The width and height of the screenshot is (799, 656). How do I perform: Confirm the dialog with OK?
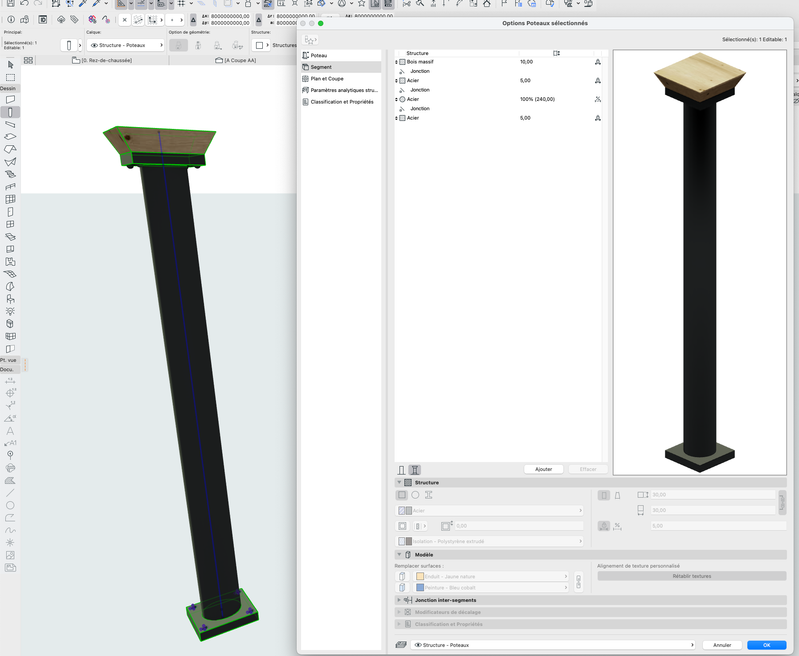coord(766,645)
